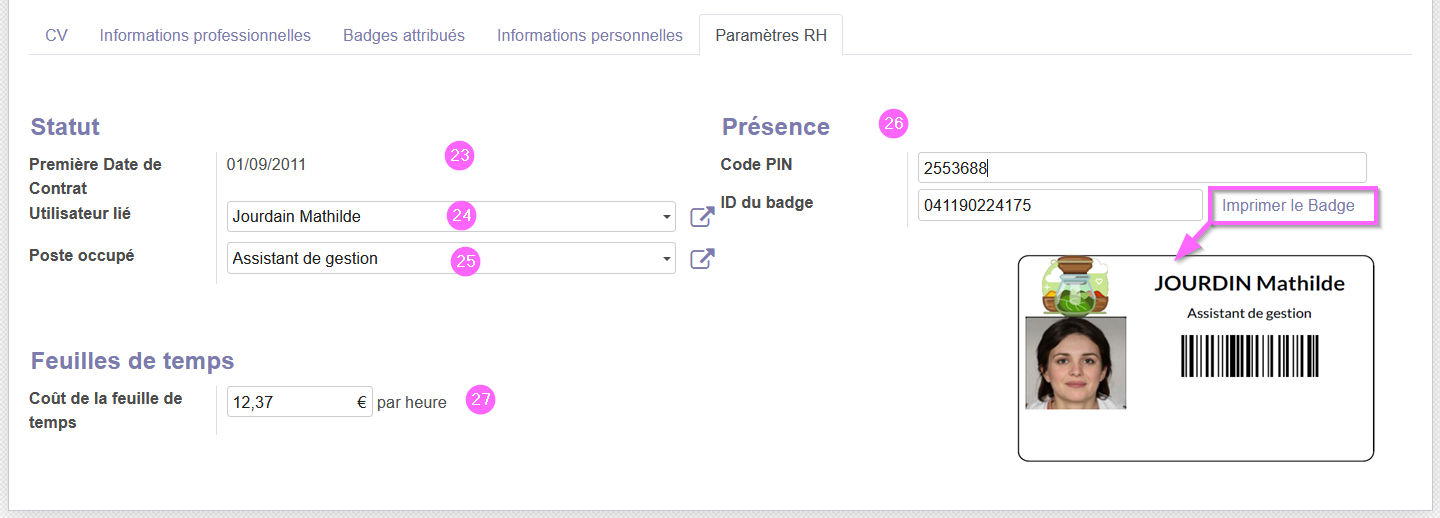Viewport: 1440px width, 518px height.
Task: Click the Code PIN label
Action: tap(756, 164)
